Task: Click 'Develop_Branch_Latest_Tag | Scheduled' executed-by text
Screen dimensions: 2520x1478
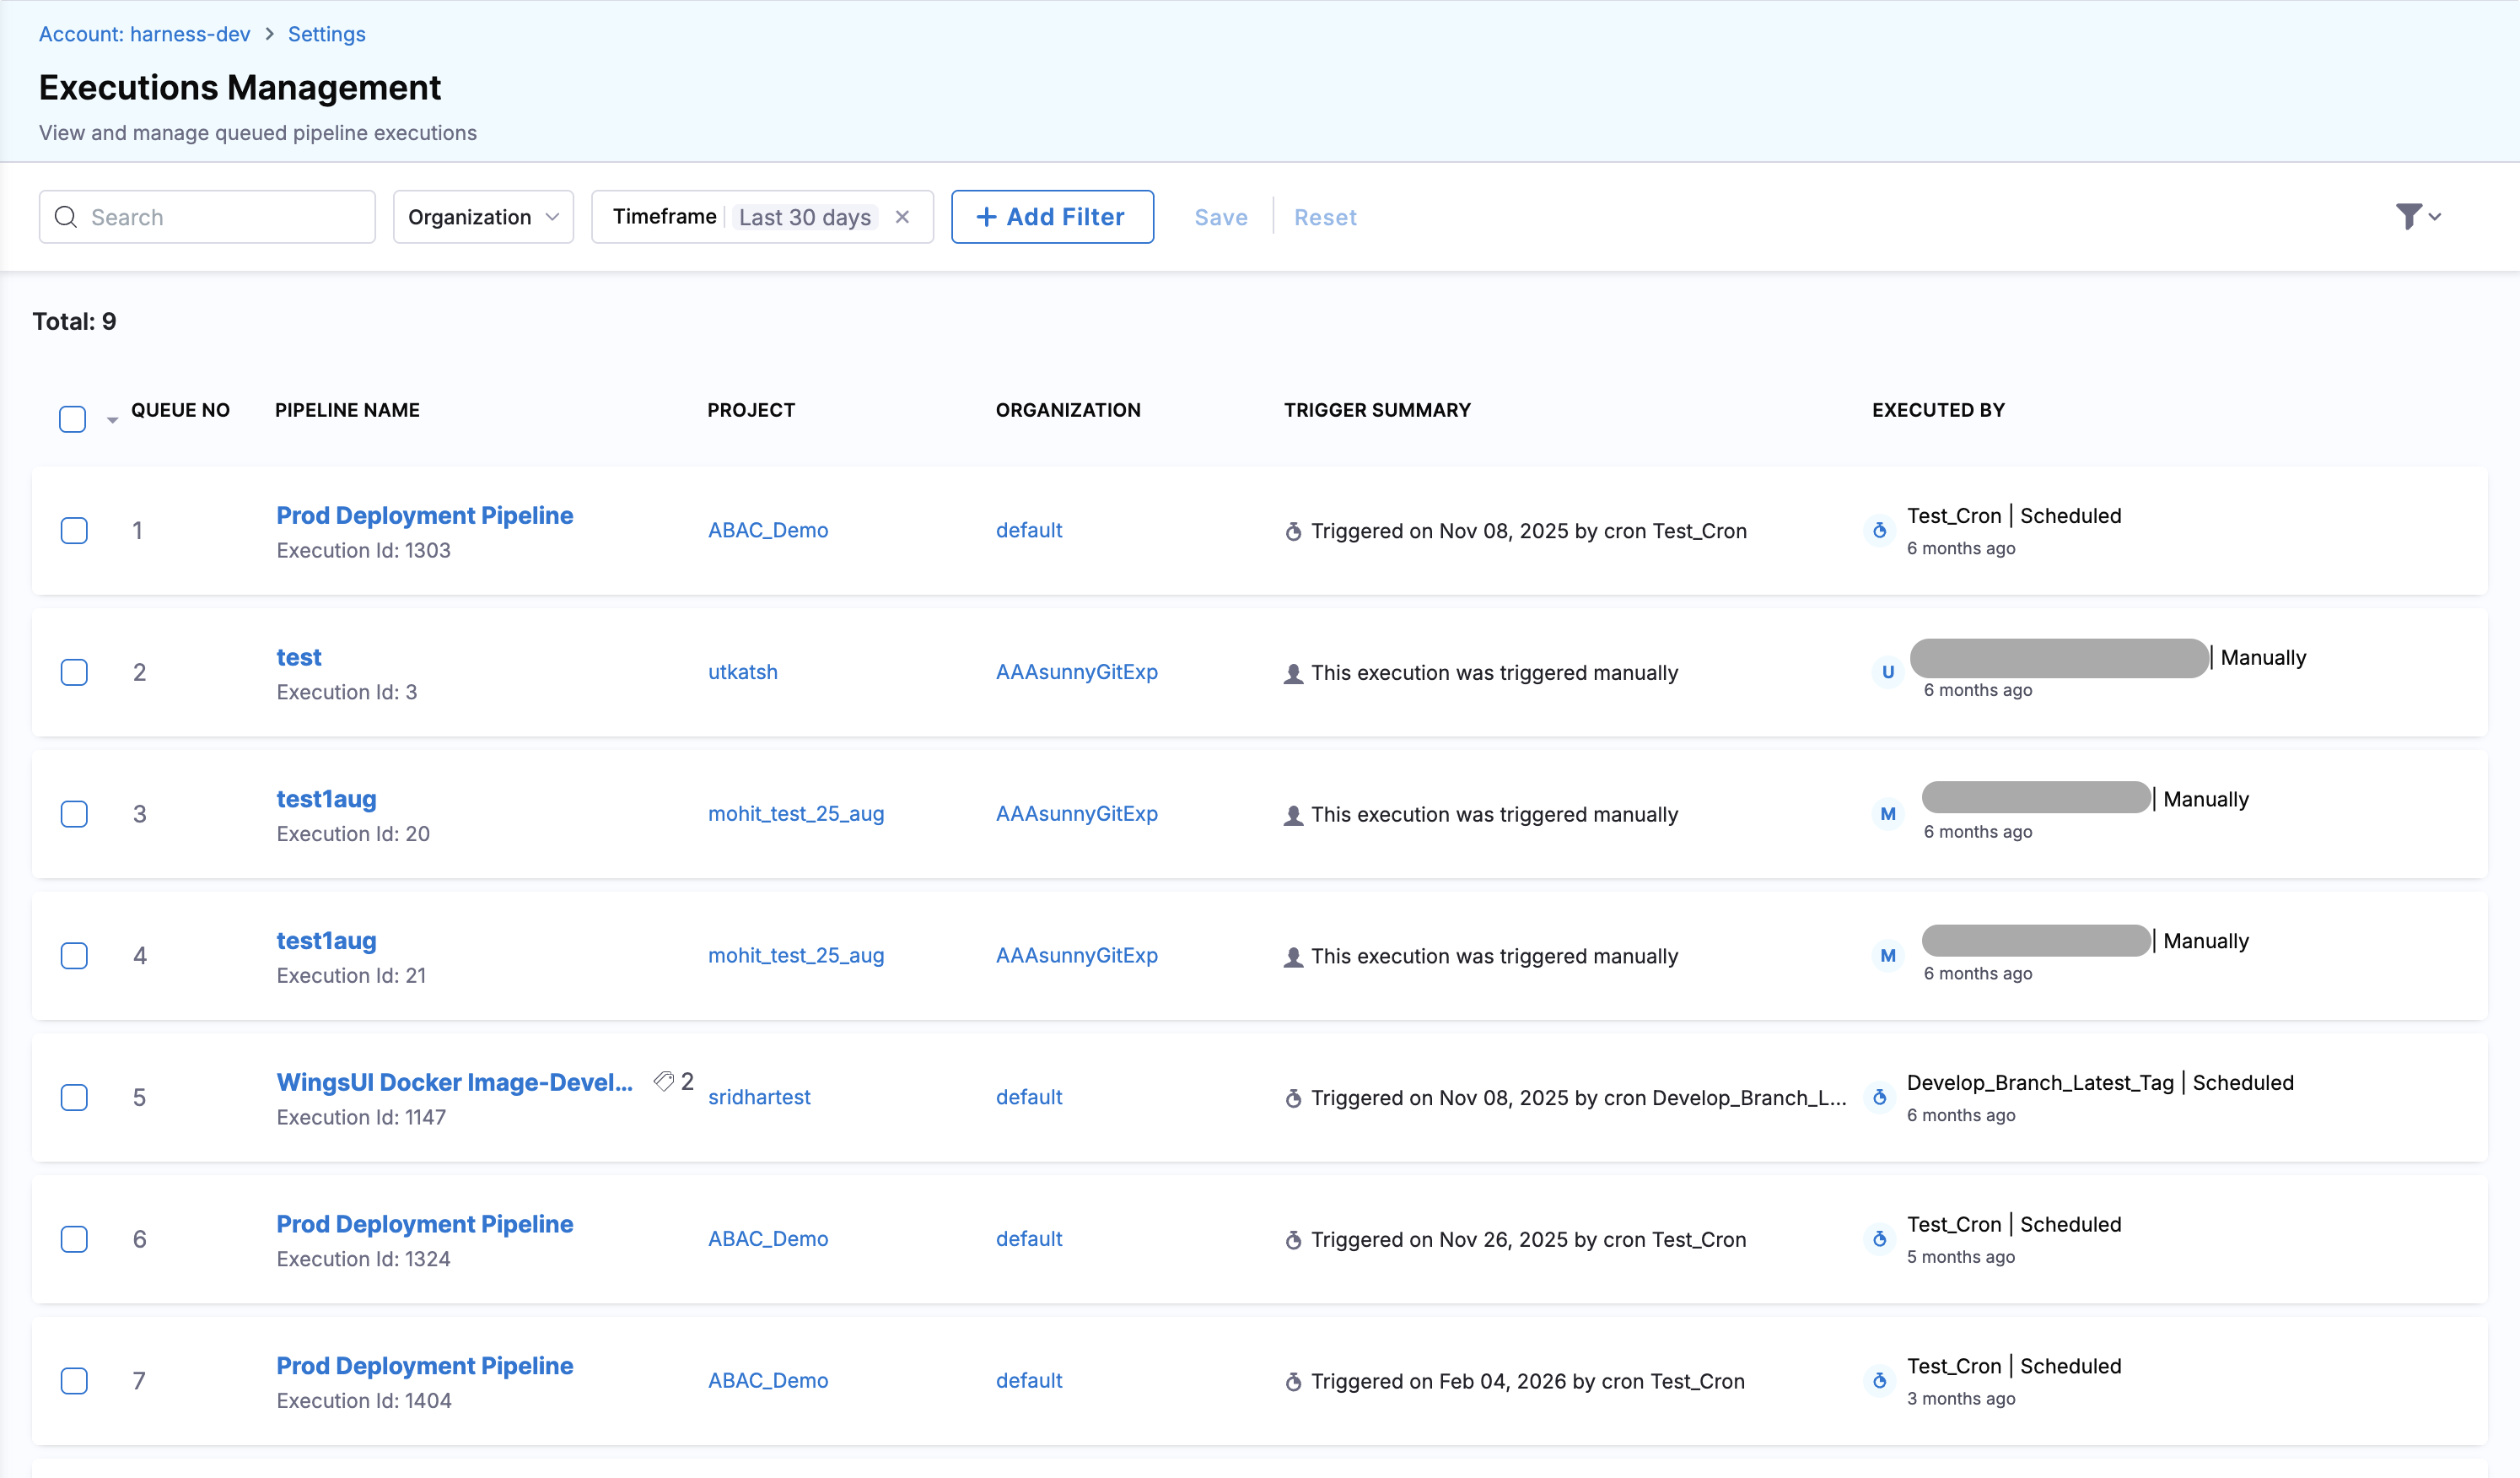Action: 2100,1083
